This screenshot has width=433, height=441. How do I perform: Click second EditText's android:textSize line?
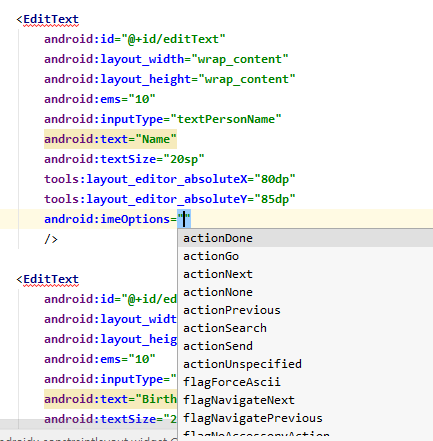pyautogui.click(x=110, y=419)
